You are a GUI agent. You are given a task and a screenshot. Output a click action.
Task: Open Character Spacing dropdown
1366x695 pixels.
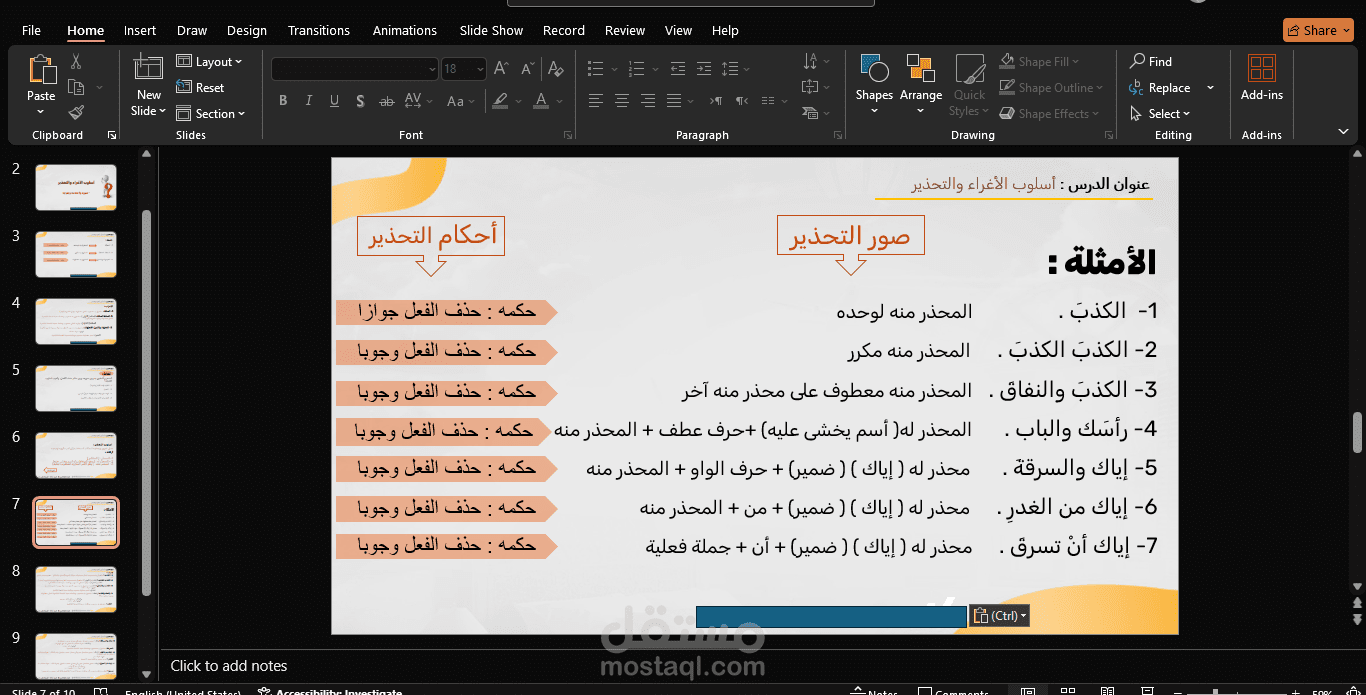(x=421, y=101)
